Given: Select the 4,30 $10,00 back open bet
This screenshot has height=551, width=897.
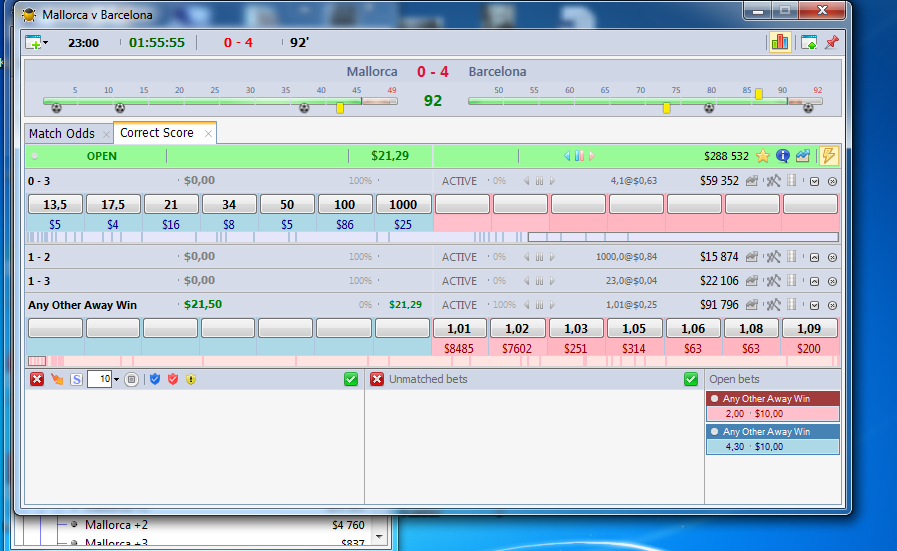Looking at the screenshot, I should coord(773,447).
